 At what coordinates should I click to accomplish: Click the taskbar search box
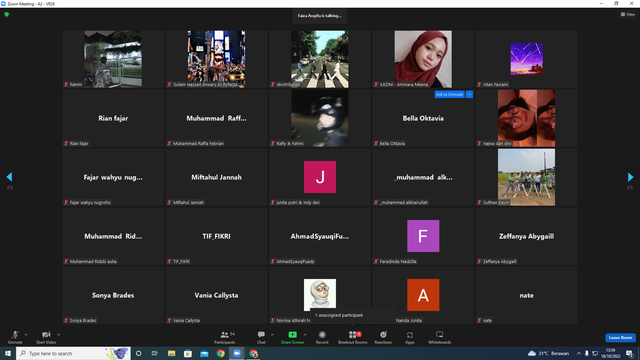73,353
